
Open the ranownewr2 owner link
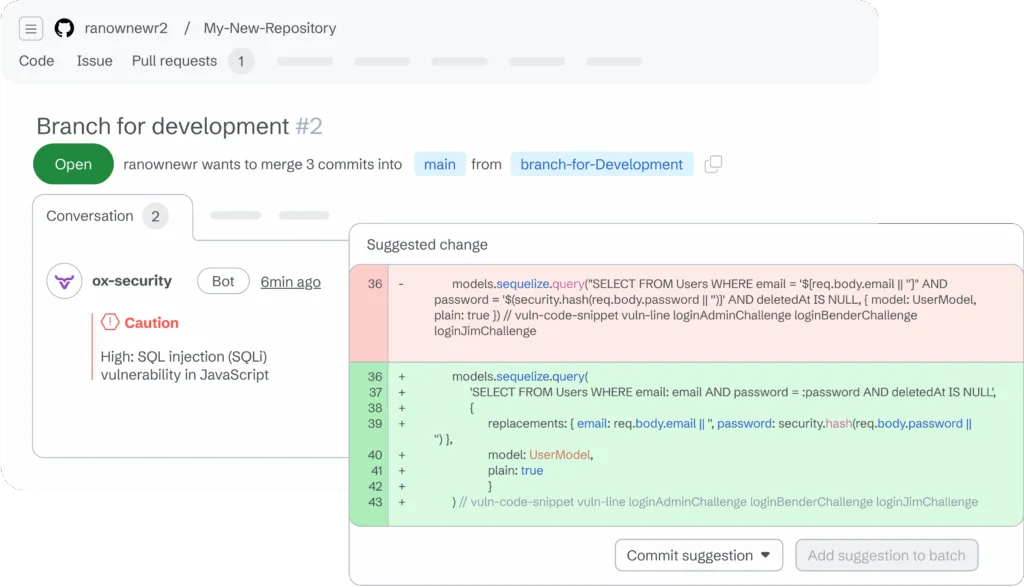pyautogui.click(x=126, y=28)
